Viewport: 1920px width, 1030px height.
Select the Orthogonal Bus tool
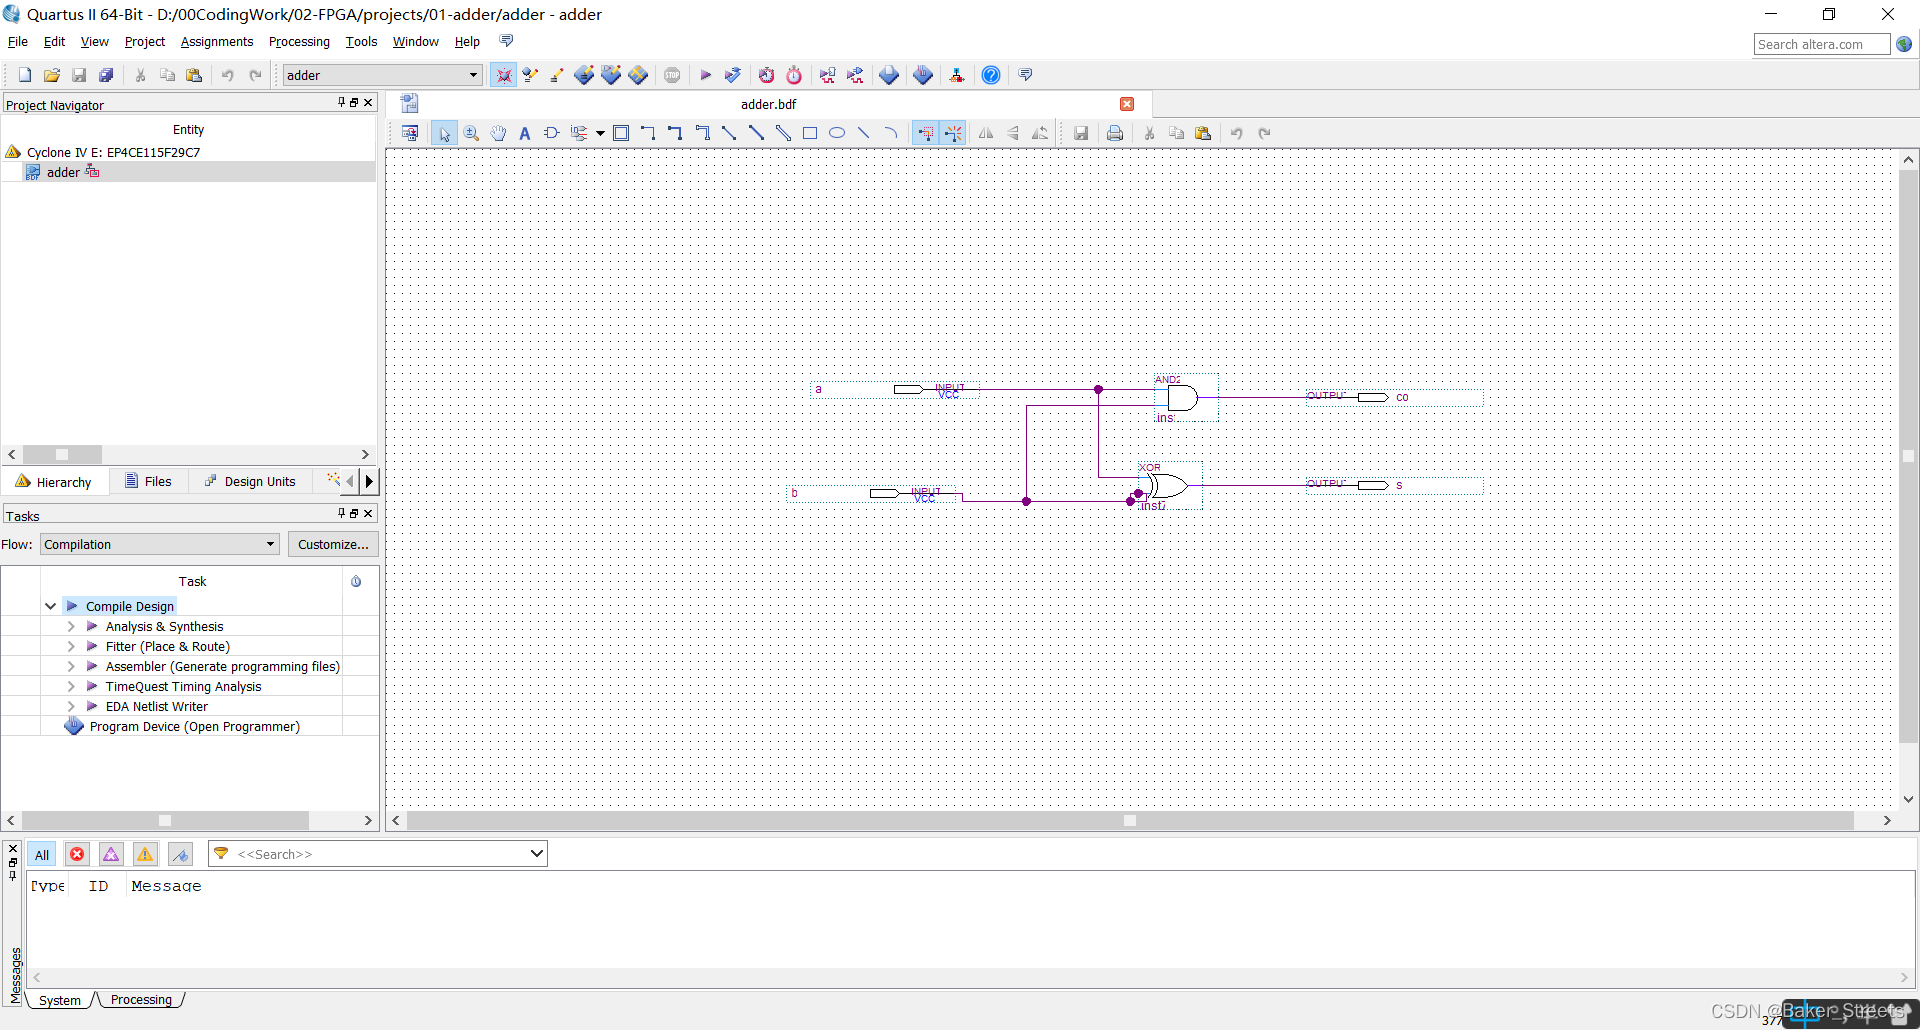(x=675, y=133)
